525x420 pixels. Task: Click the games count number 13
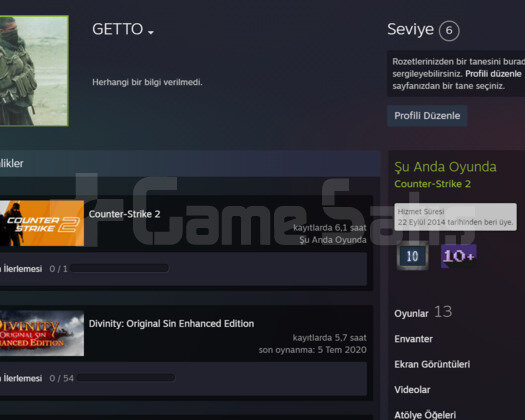(443, 312)
